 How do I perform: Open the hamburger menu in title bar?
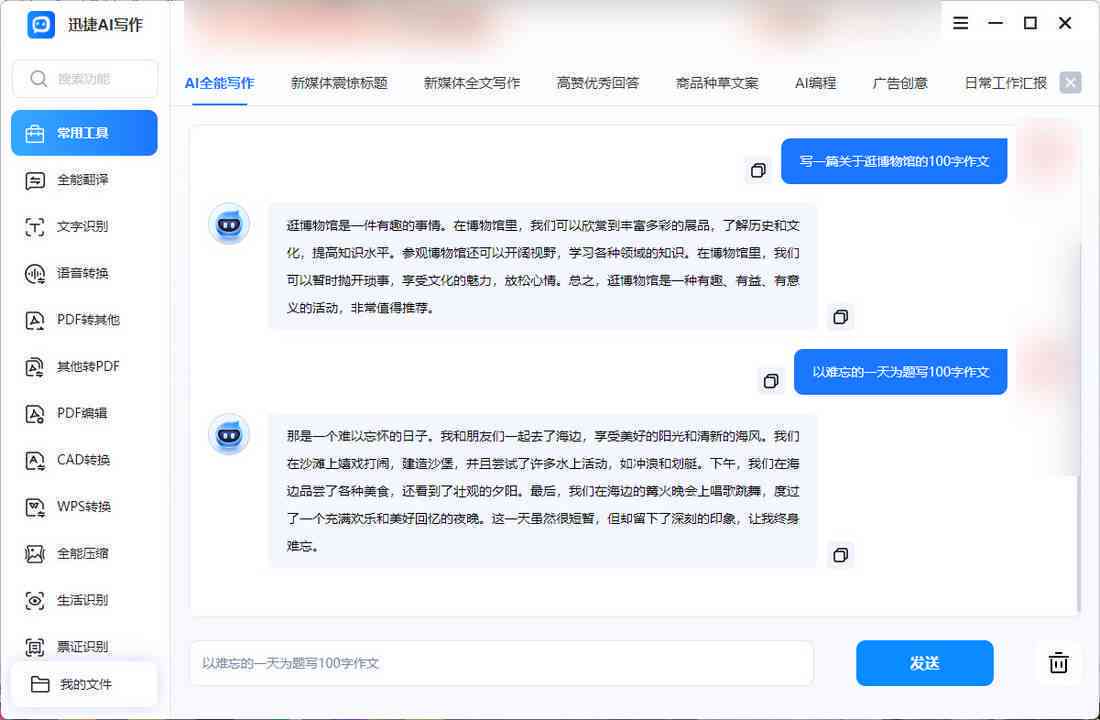point(960,23)
